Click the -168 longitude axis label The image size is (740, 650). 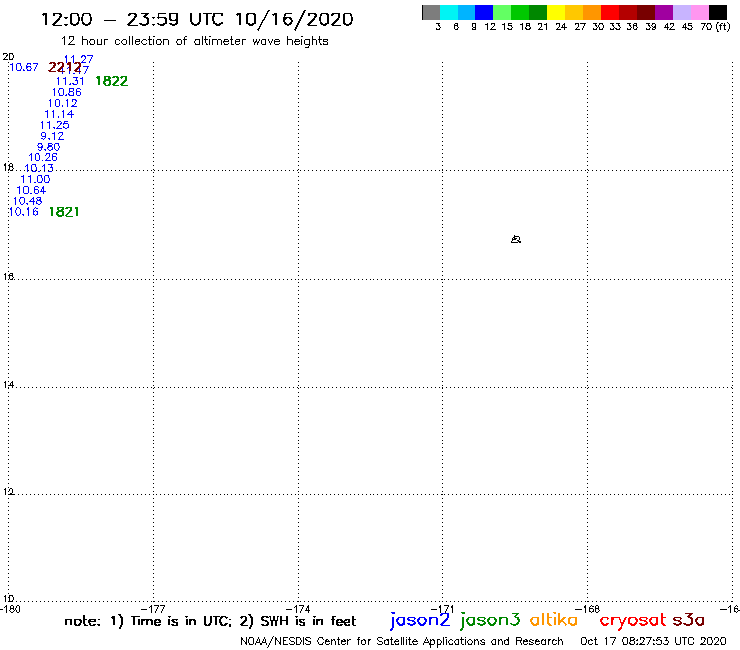tap(588, 609)
